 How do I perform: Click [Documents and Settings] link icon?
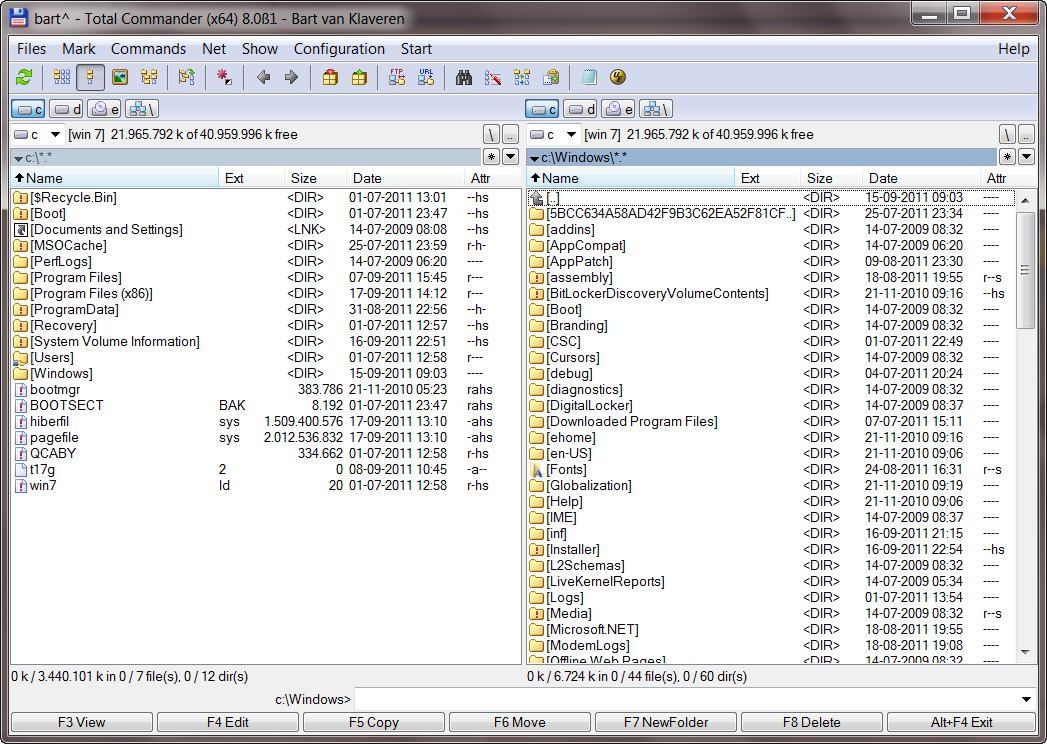coord(21,230)
